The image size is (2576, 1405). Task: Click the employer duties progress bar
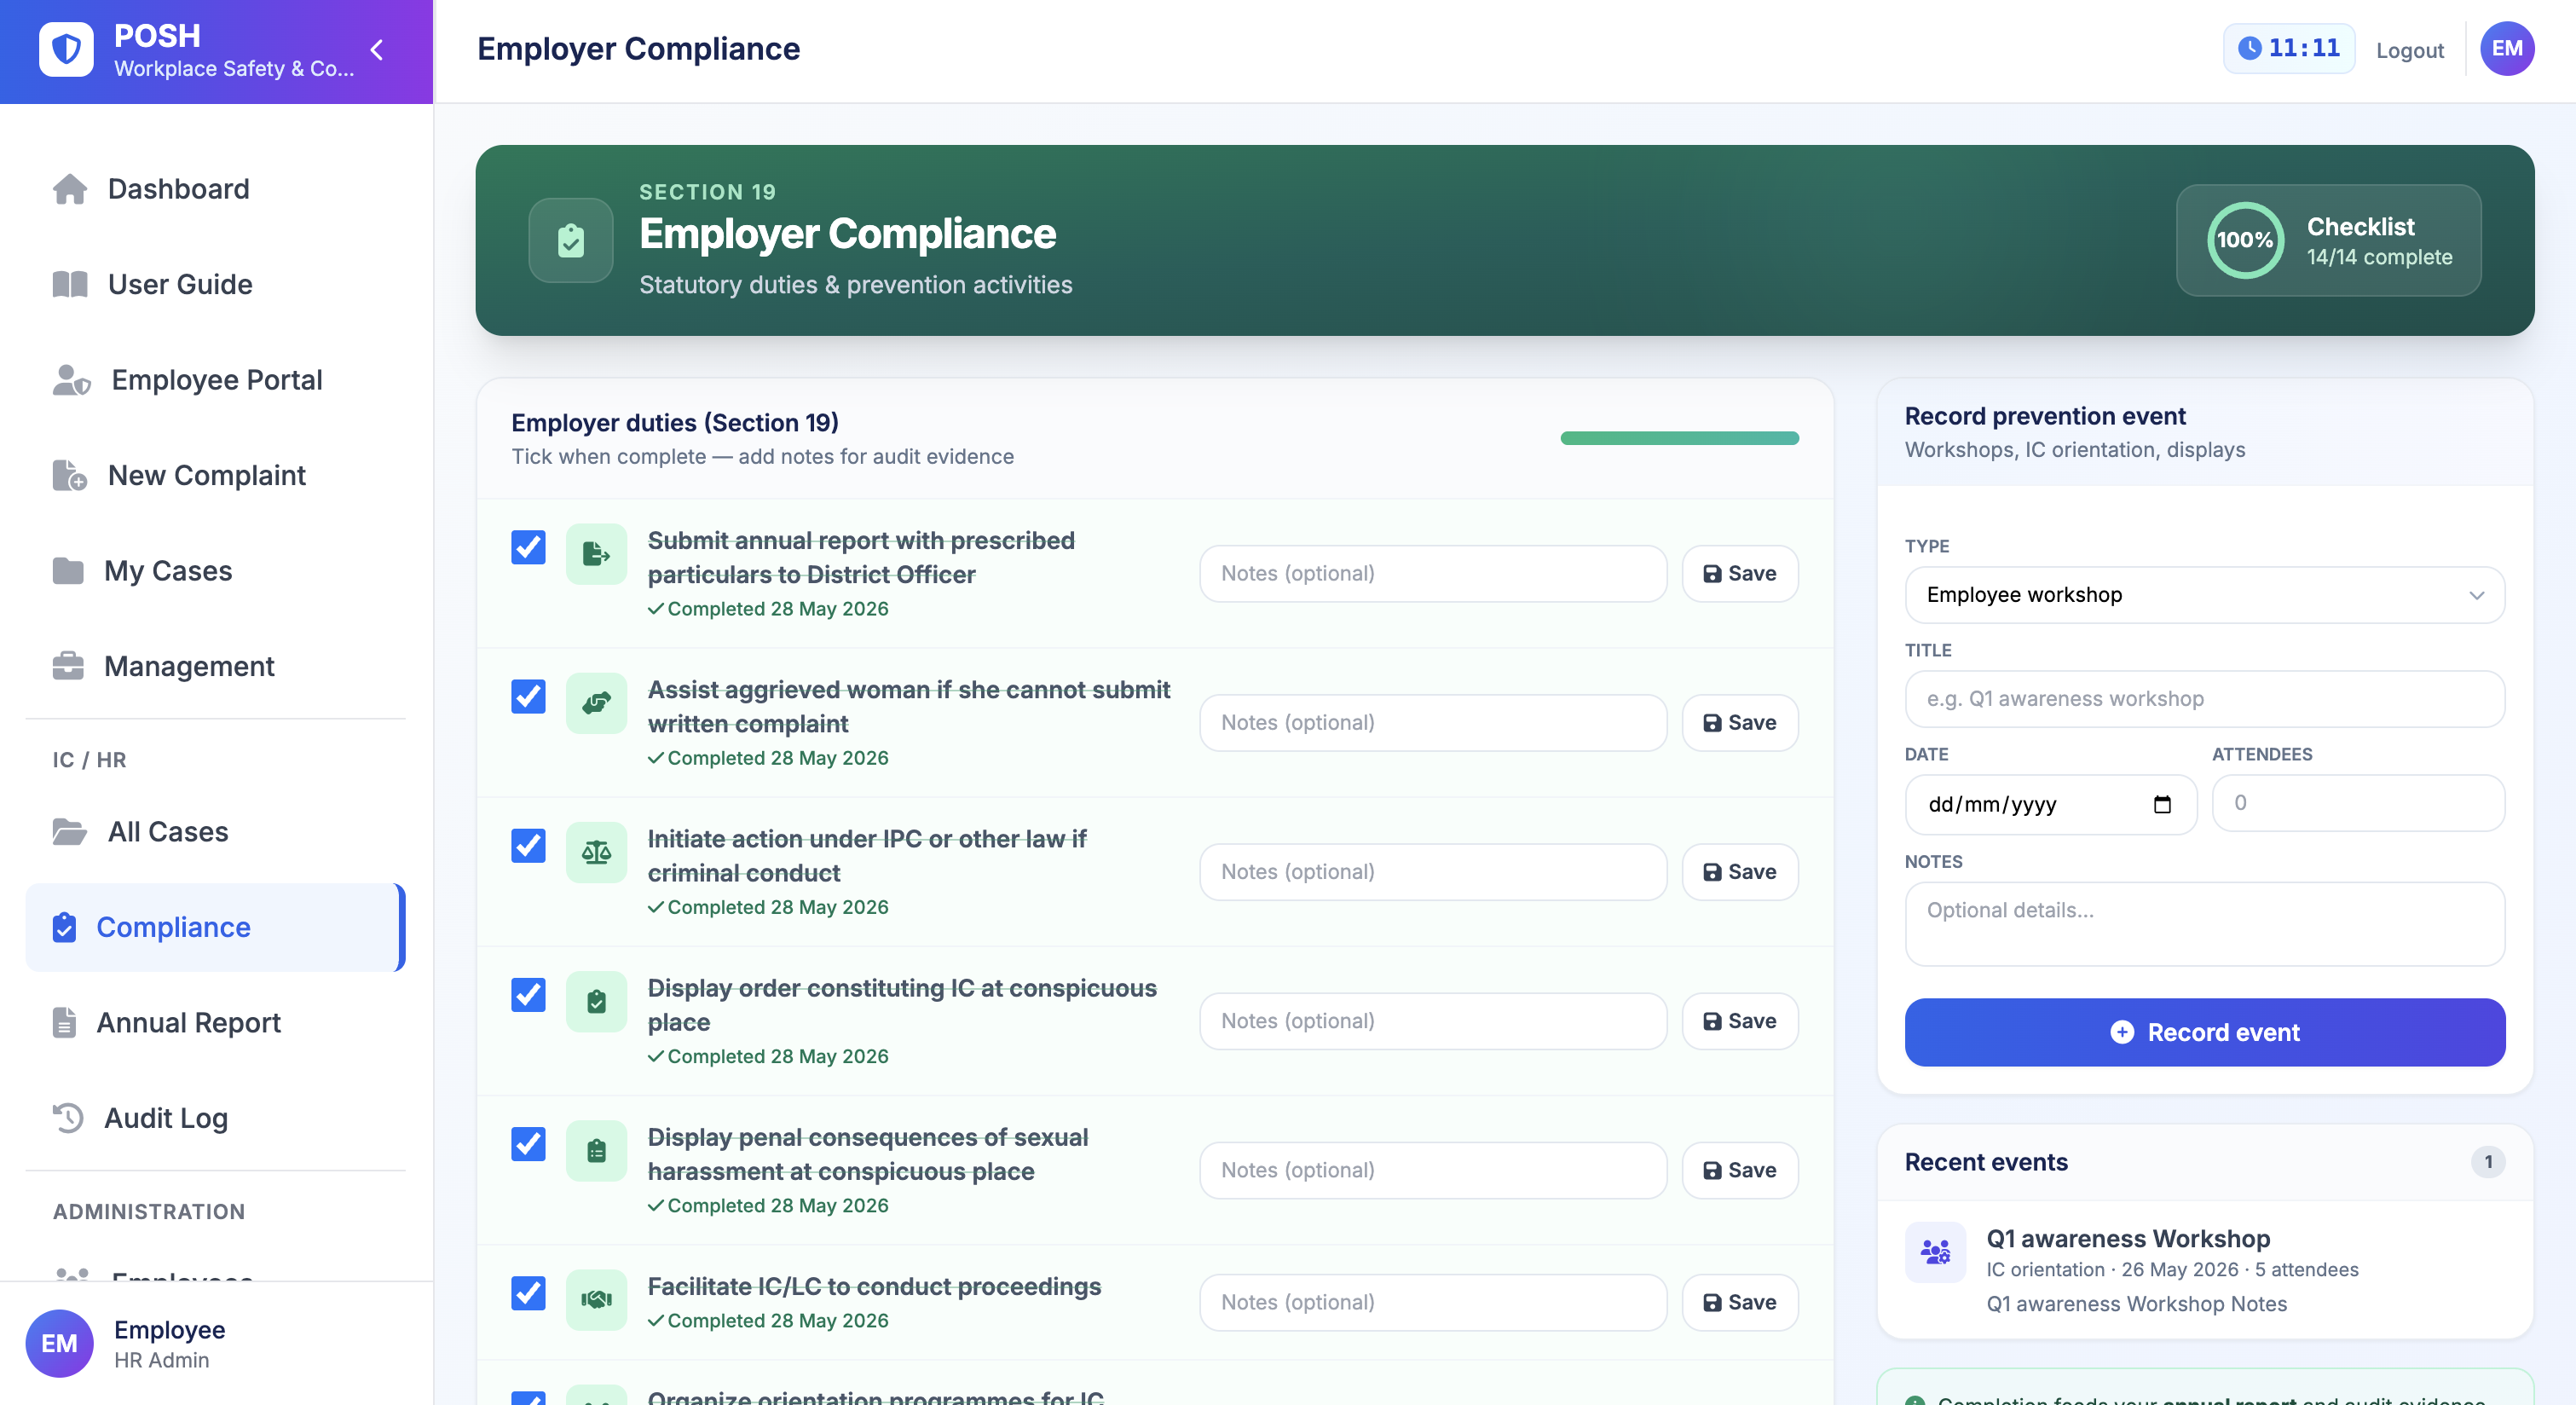[1679, 438]
